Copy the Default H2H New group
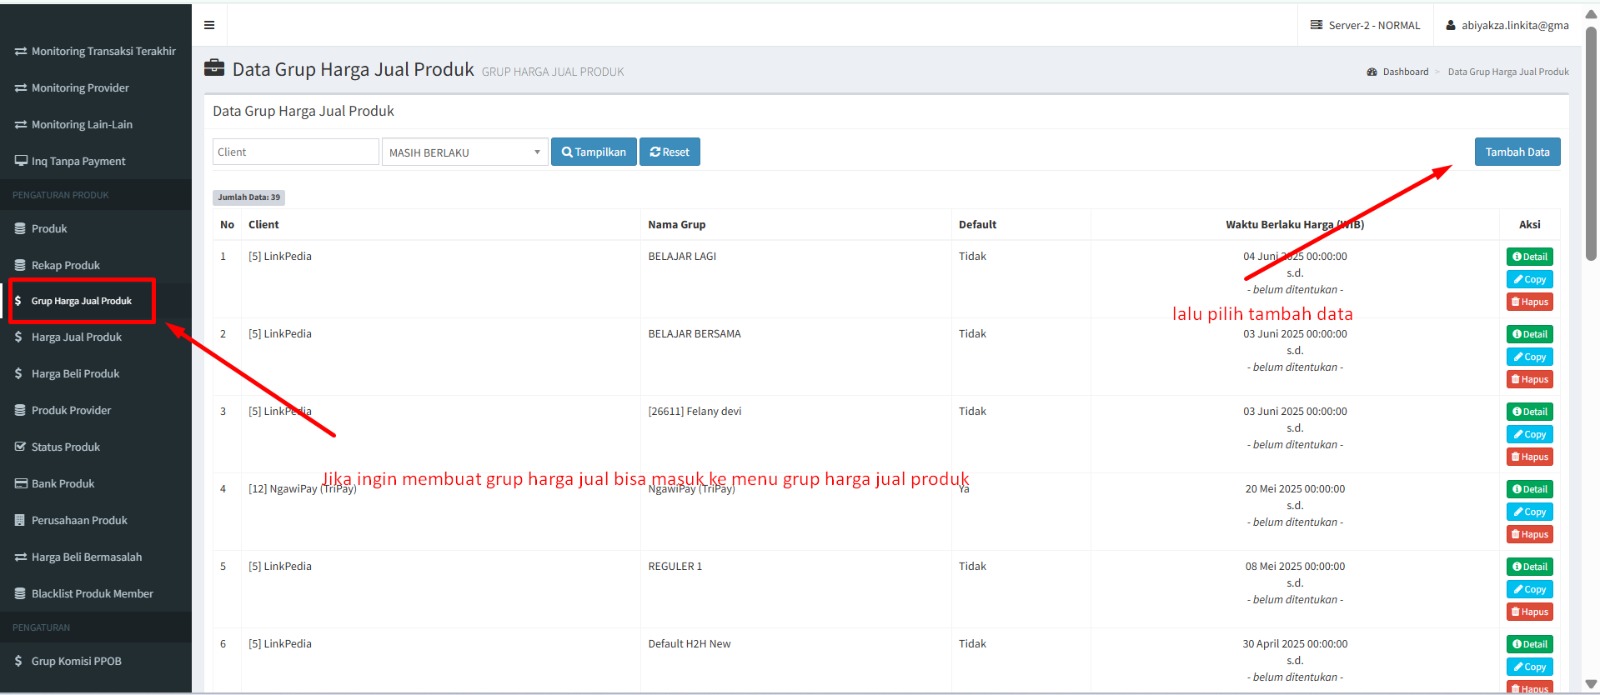This screenshot has width=1600, height=695. click(1530, 667)
